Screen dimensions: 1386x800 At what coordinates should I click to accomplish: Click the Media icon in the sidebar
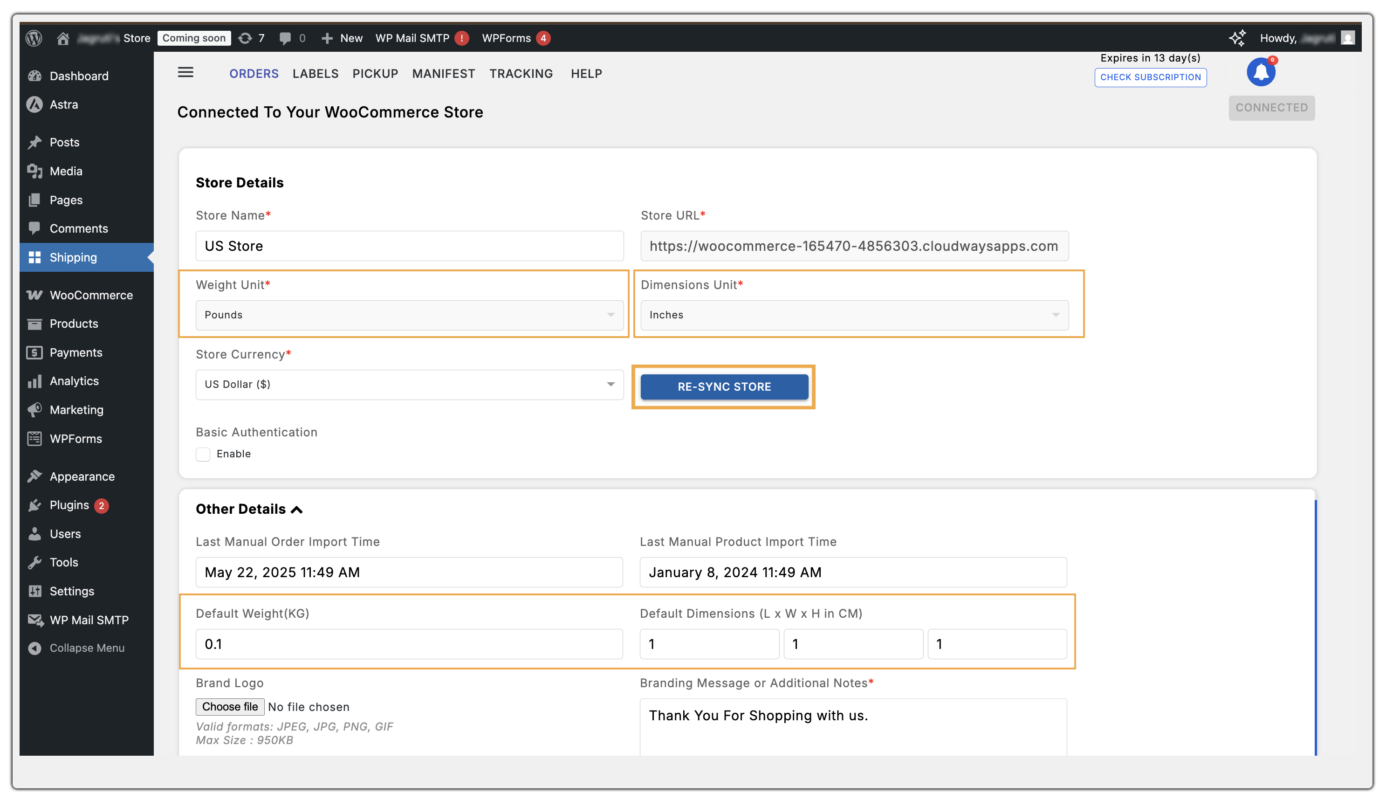pos(35,171)
